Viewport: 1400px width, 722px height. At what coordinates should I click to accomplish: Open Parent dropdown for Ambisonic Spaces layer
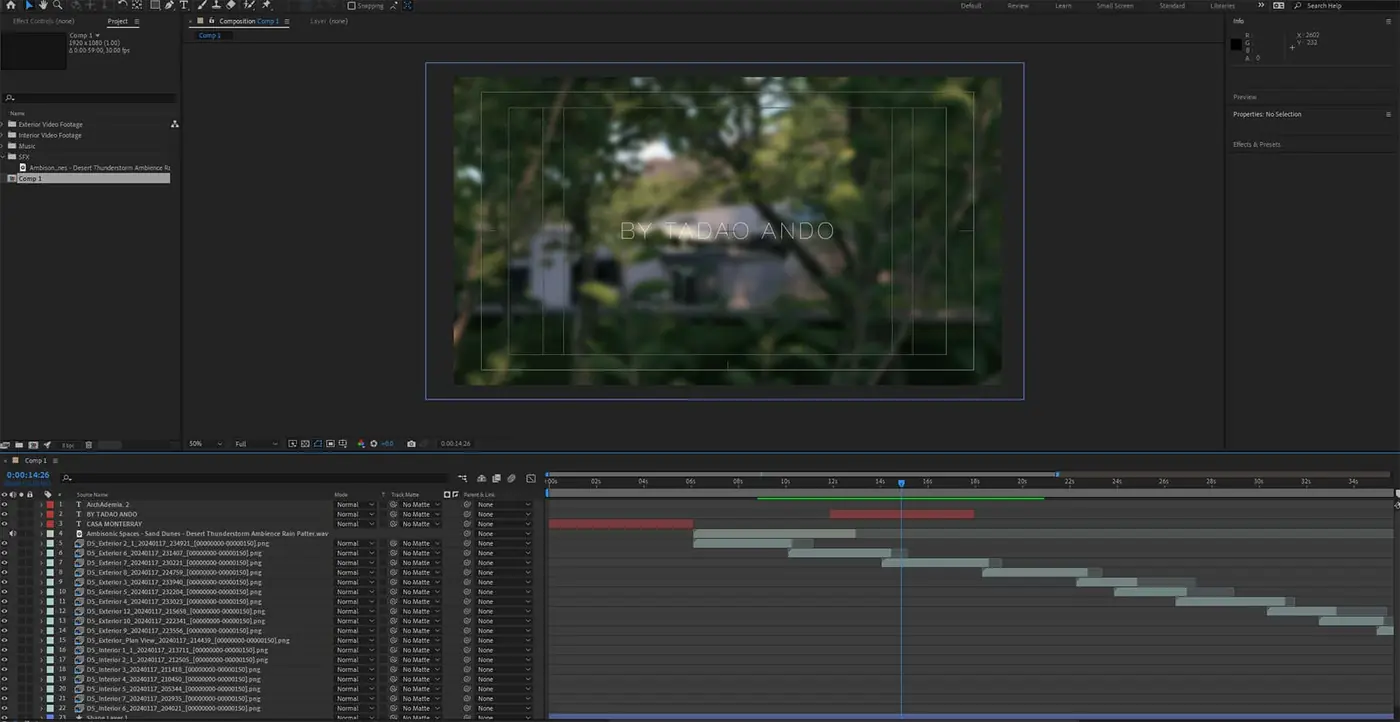[x=503, y=534]
